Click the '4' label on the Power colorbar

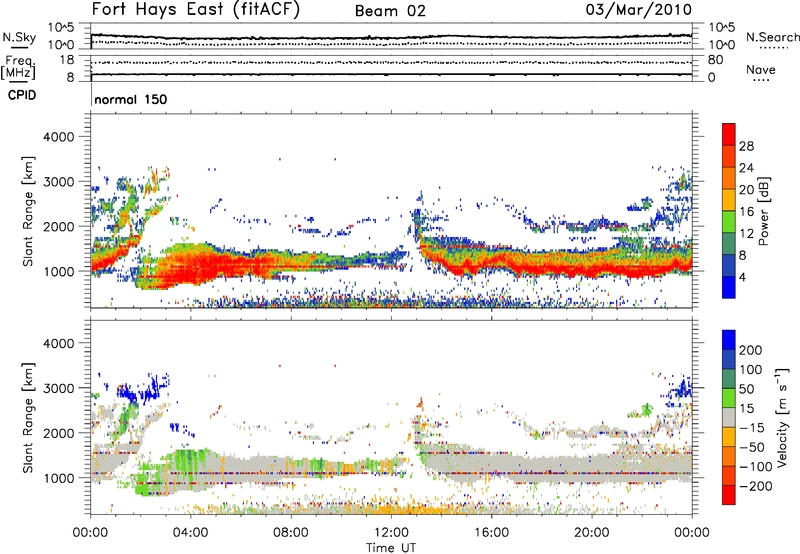click(x=742, y=277)
